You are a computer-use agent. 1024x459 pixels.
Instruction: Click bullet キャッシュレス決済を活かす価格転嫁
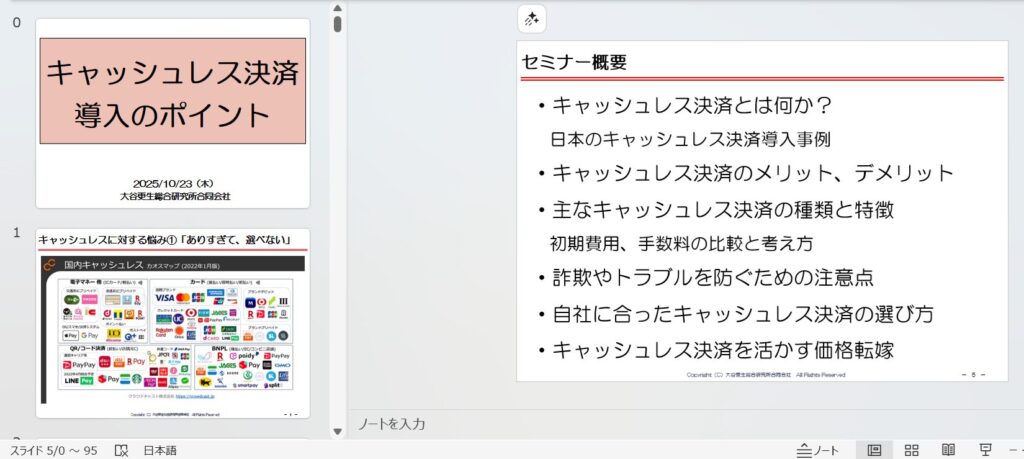pos(722,350)
